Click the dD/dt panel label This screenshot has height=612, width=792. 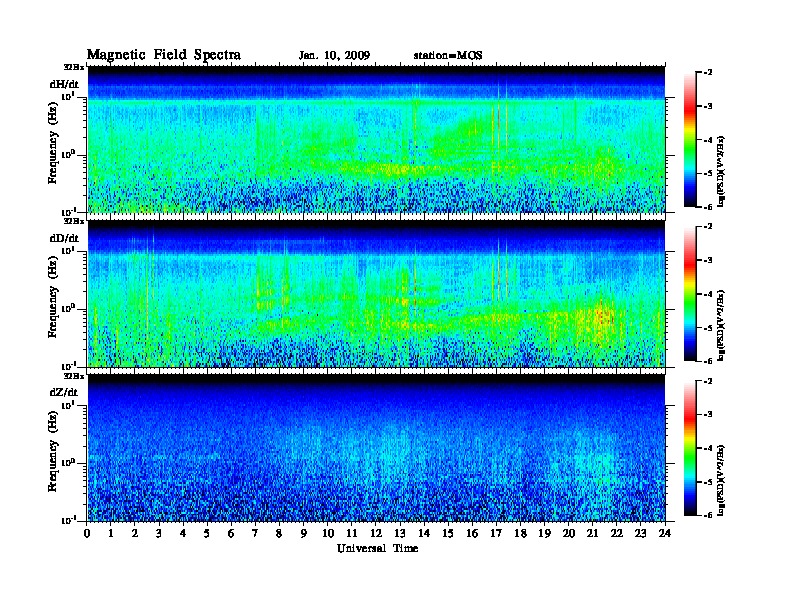coord(64,238)
